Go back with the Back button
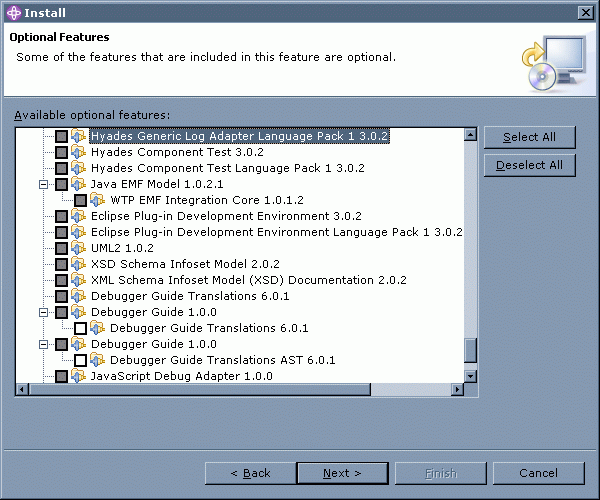Image resolution: width=600 pixels, height=500 pixels. (x=251, y=474)
